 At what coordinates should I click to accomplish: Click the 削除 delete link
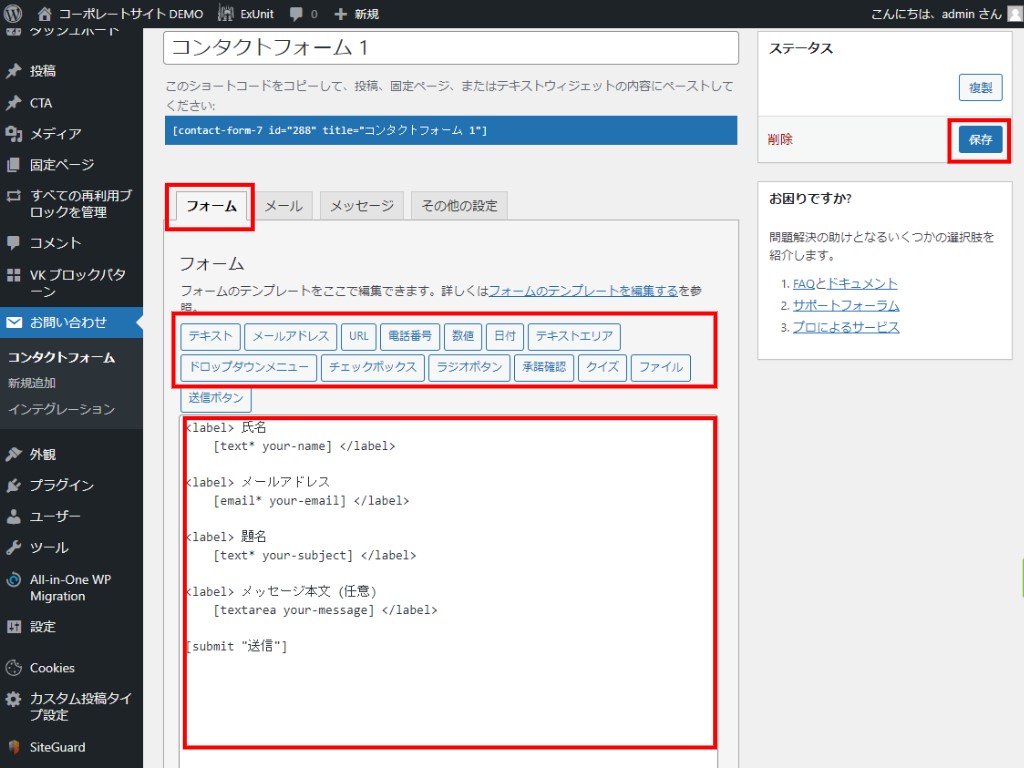point(780,140)
